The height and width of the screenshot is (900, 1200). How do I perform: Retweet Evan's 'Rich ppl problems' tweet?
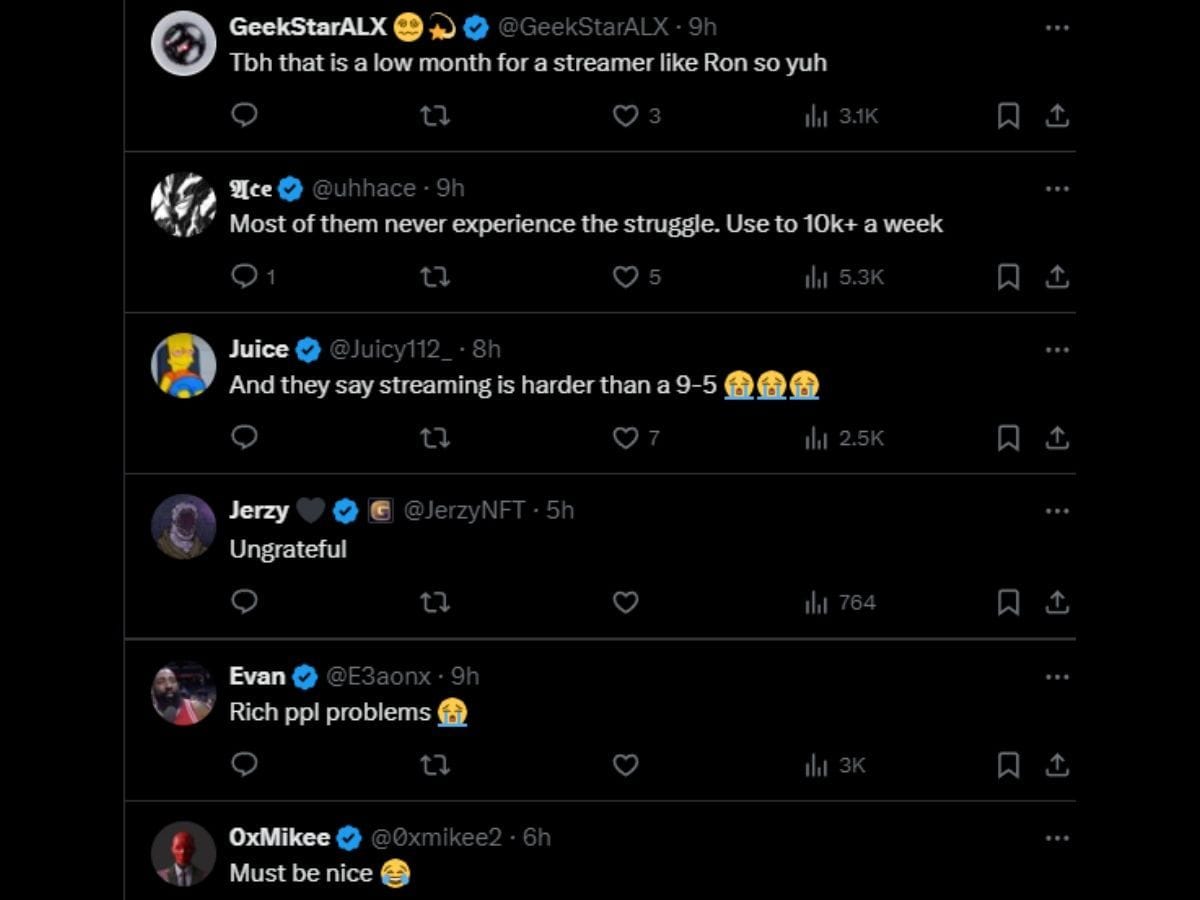click(x=435, y=764)
